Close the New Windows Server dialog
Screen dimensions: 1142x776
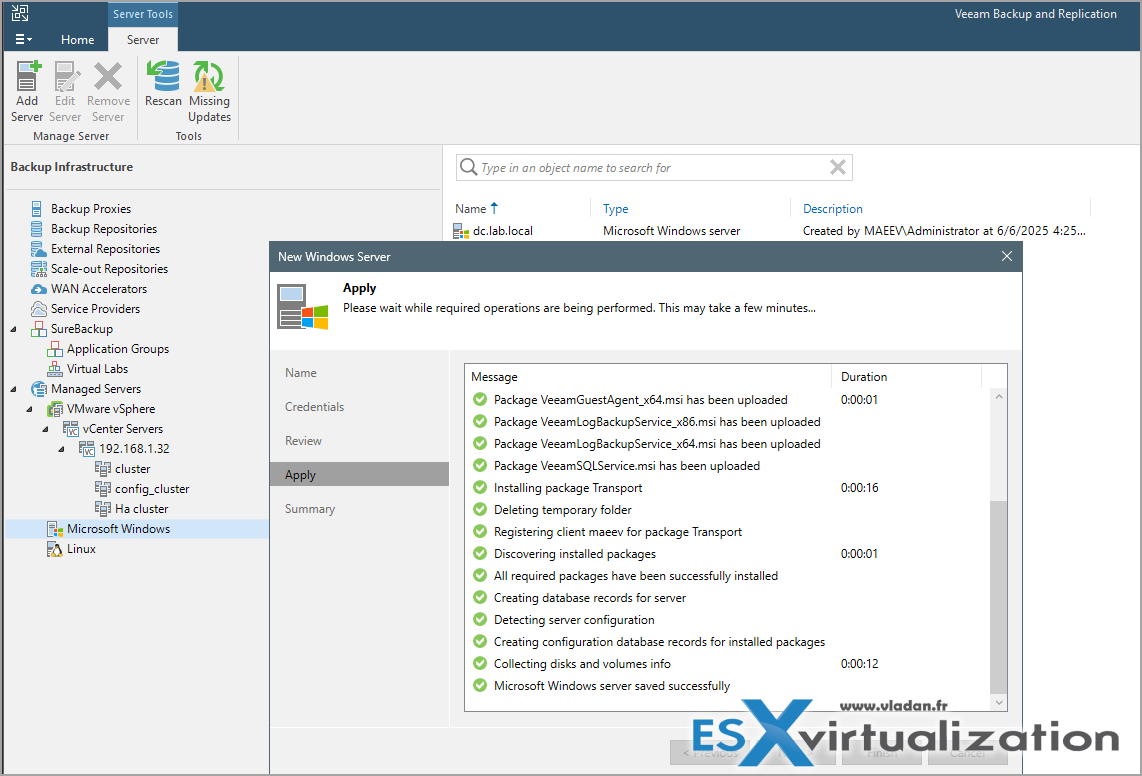(x=1007, y=256)
